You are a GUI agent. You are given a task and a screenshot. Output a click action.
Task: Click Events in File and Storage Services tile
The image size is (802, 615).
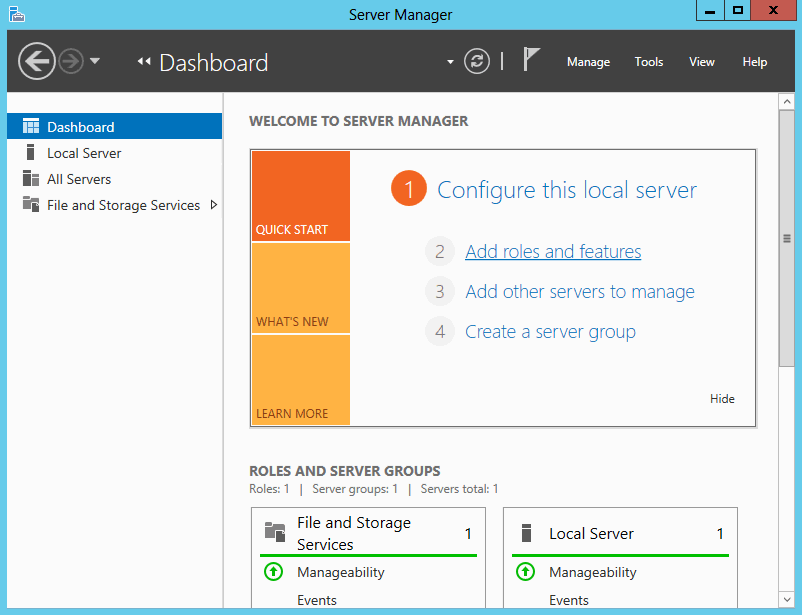pos(317,600)
